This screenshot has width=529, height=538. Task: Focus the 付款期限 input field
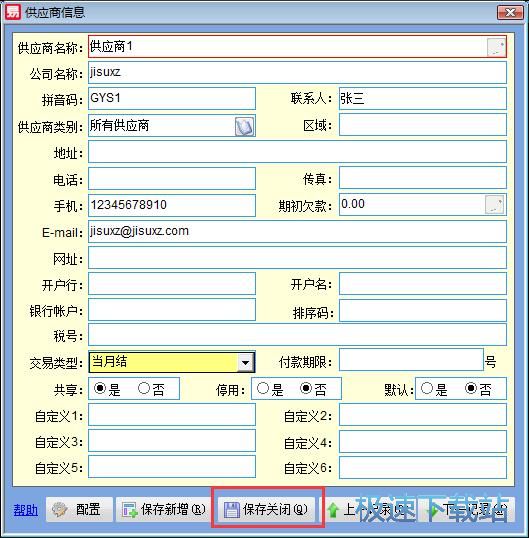[411, 360]
